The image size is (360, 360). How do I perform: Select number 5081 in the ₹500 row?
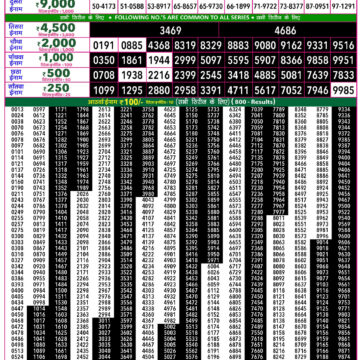pyautogui.click(x=291, y=75)
